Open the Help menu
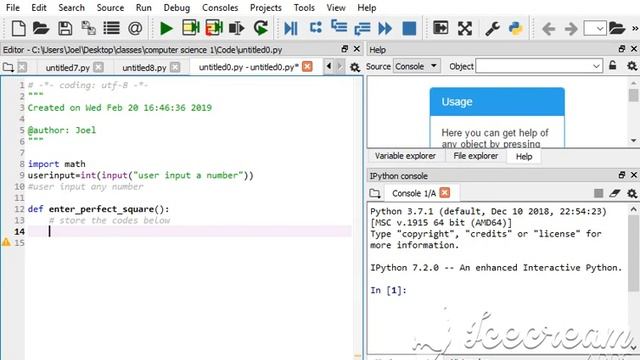The image size is (640, 360). point(367,8)
